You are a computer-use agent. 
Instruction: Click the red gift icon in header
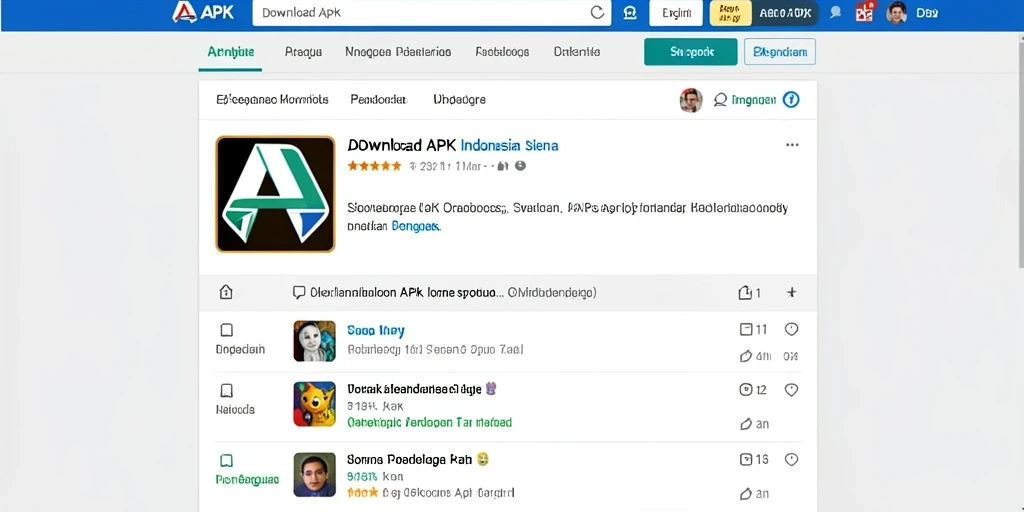click(x=865, y=12)
